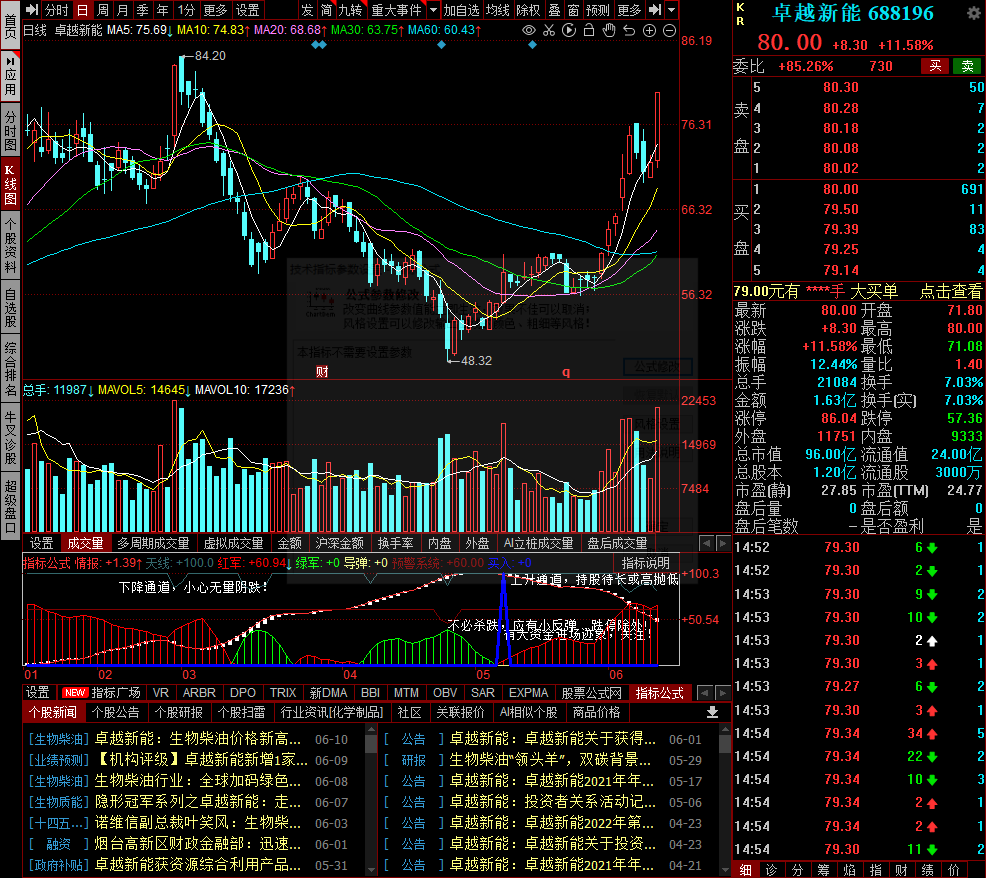
Task: Switch to the 月 monthly period
Action: click(123, 9)
